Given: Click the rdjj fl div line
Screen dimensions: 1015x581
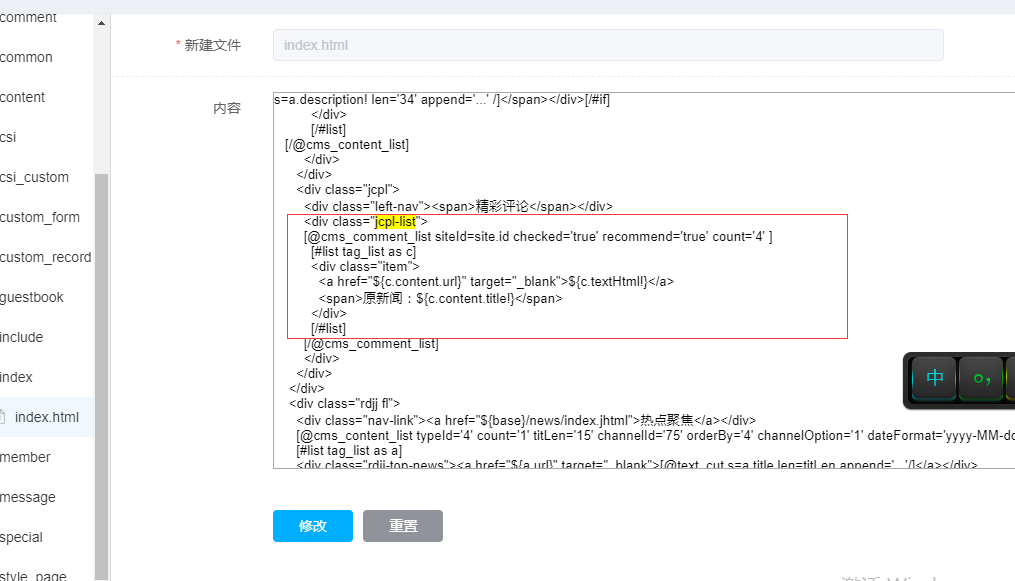Looking at the screenshot, I should [344, 404].
